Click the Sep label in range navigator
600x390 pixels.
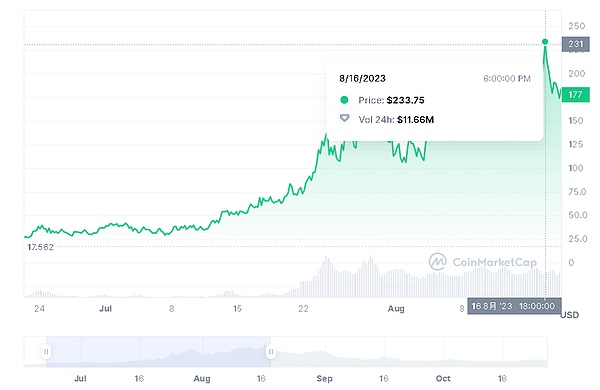point(324,379)
